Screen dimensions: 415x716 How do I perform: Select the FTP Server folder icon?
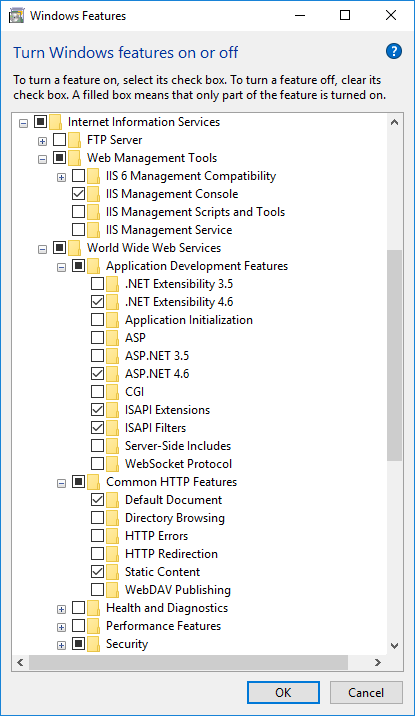74,140
